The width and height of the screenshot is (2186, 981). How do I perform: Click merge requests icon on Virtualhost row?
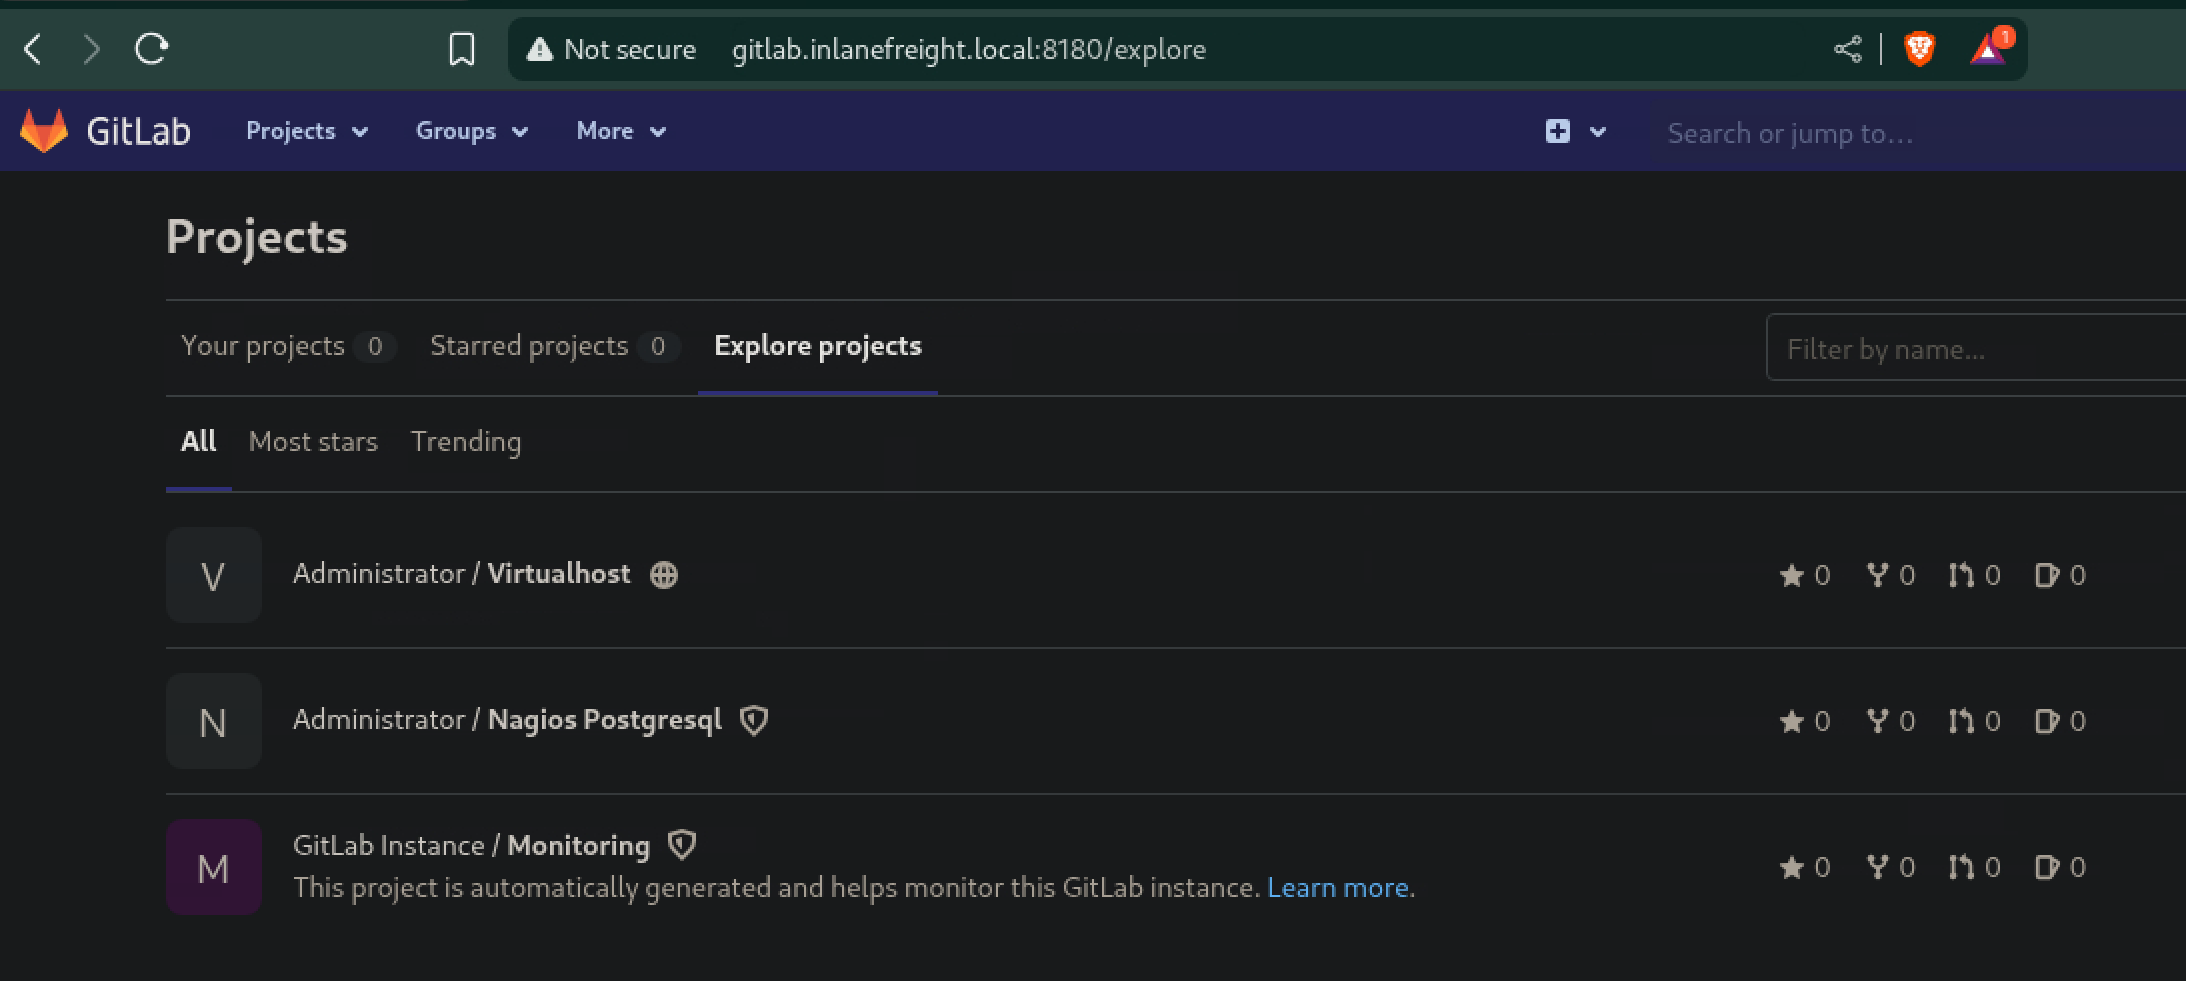1961,575
